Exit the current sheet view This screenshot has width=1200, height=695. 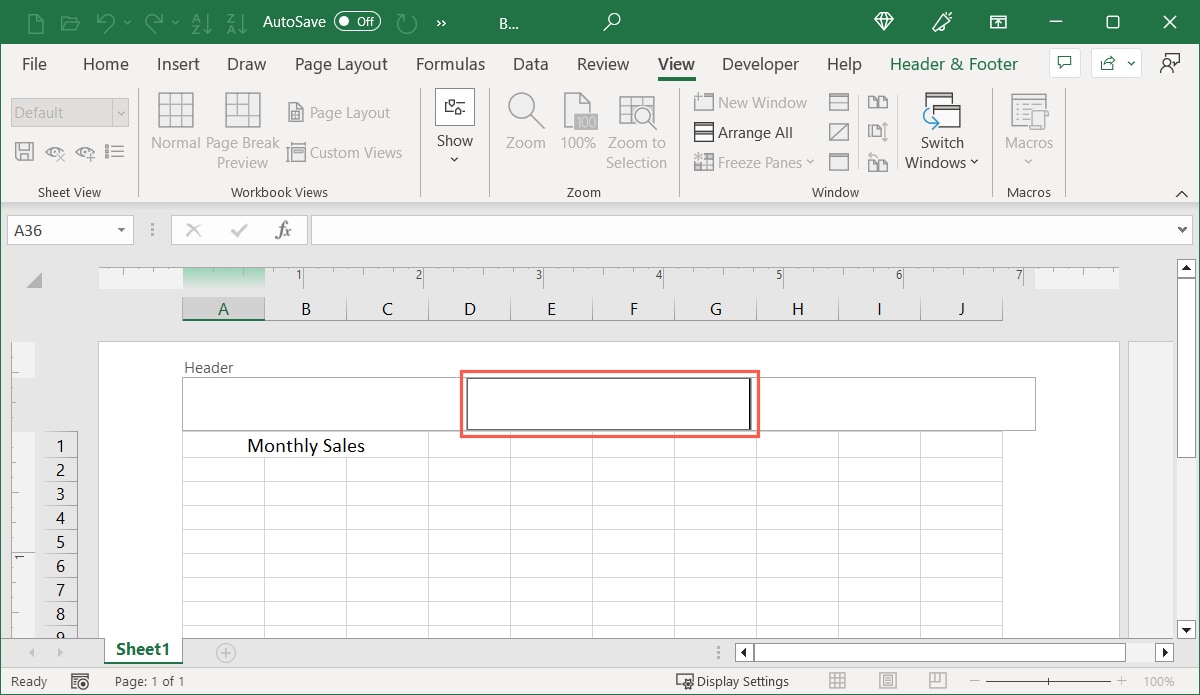point(54,153)
